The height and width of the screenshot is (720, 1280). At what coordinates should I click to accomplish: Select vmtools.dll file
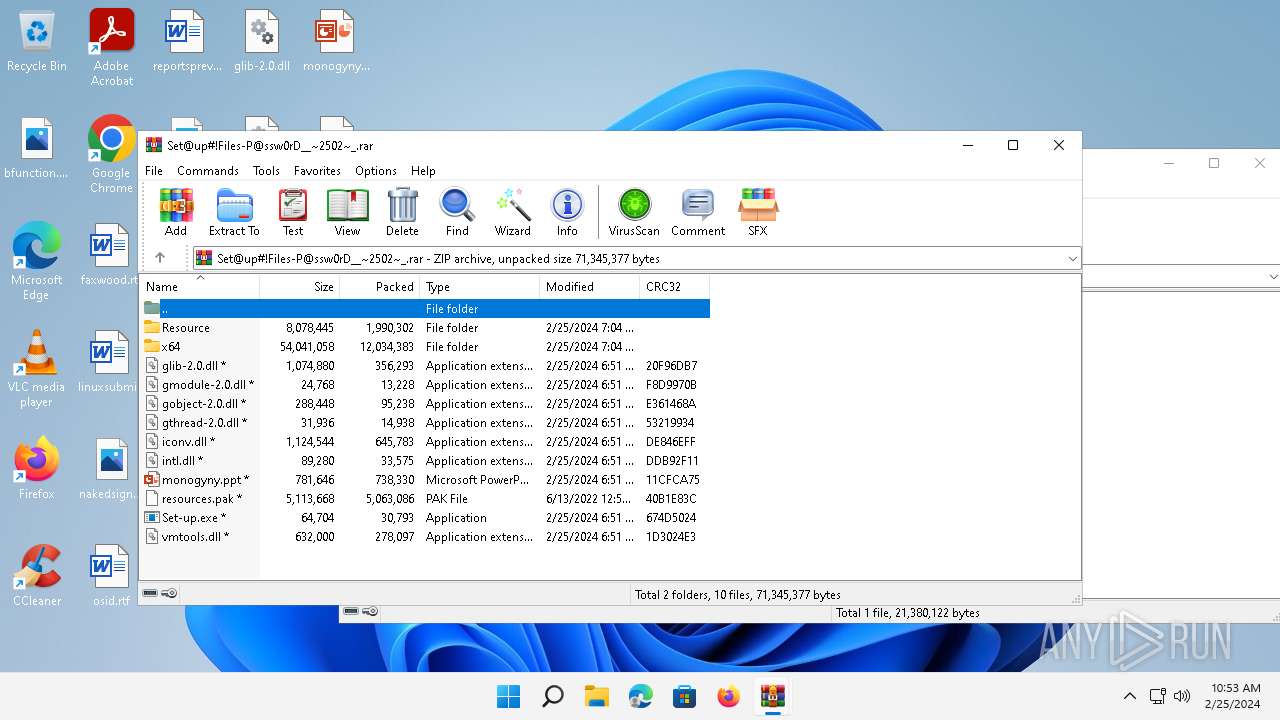[x=425, y=537]
